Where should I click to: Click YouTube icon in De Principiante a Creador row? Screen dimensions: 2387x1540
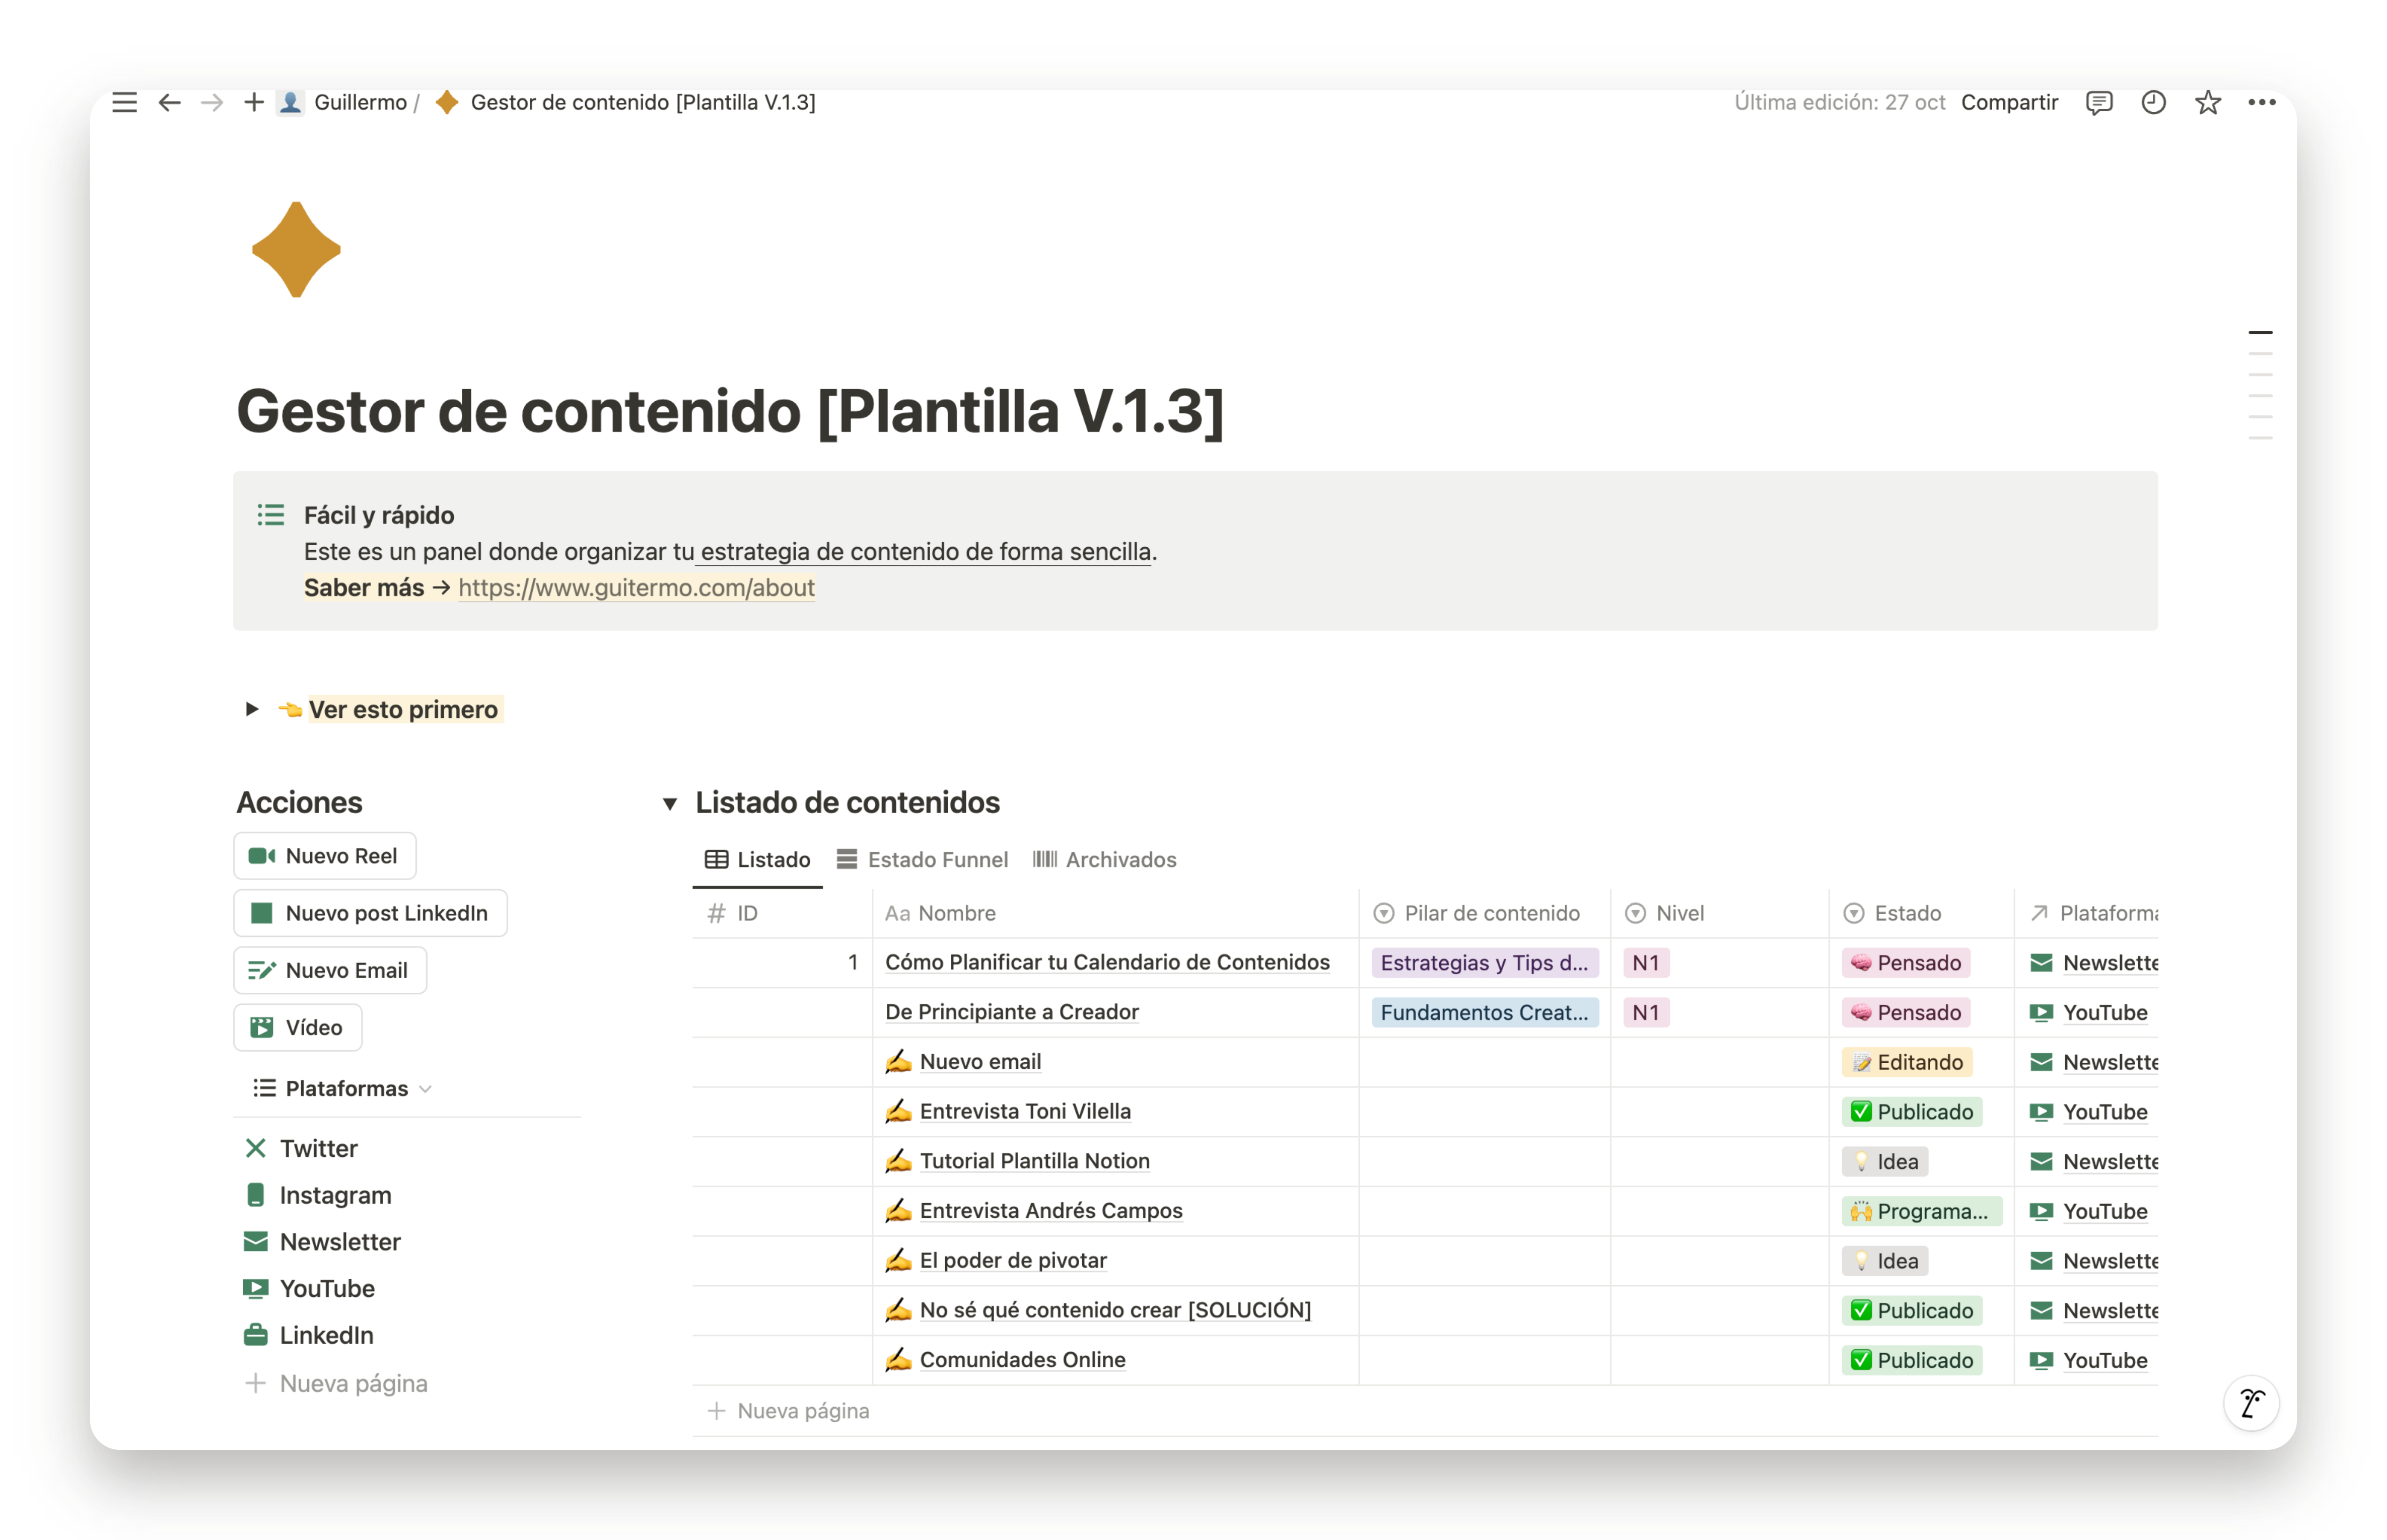[x=2041, y=1012]
